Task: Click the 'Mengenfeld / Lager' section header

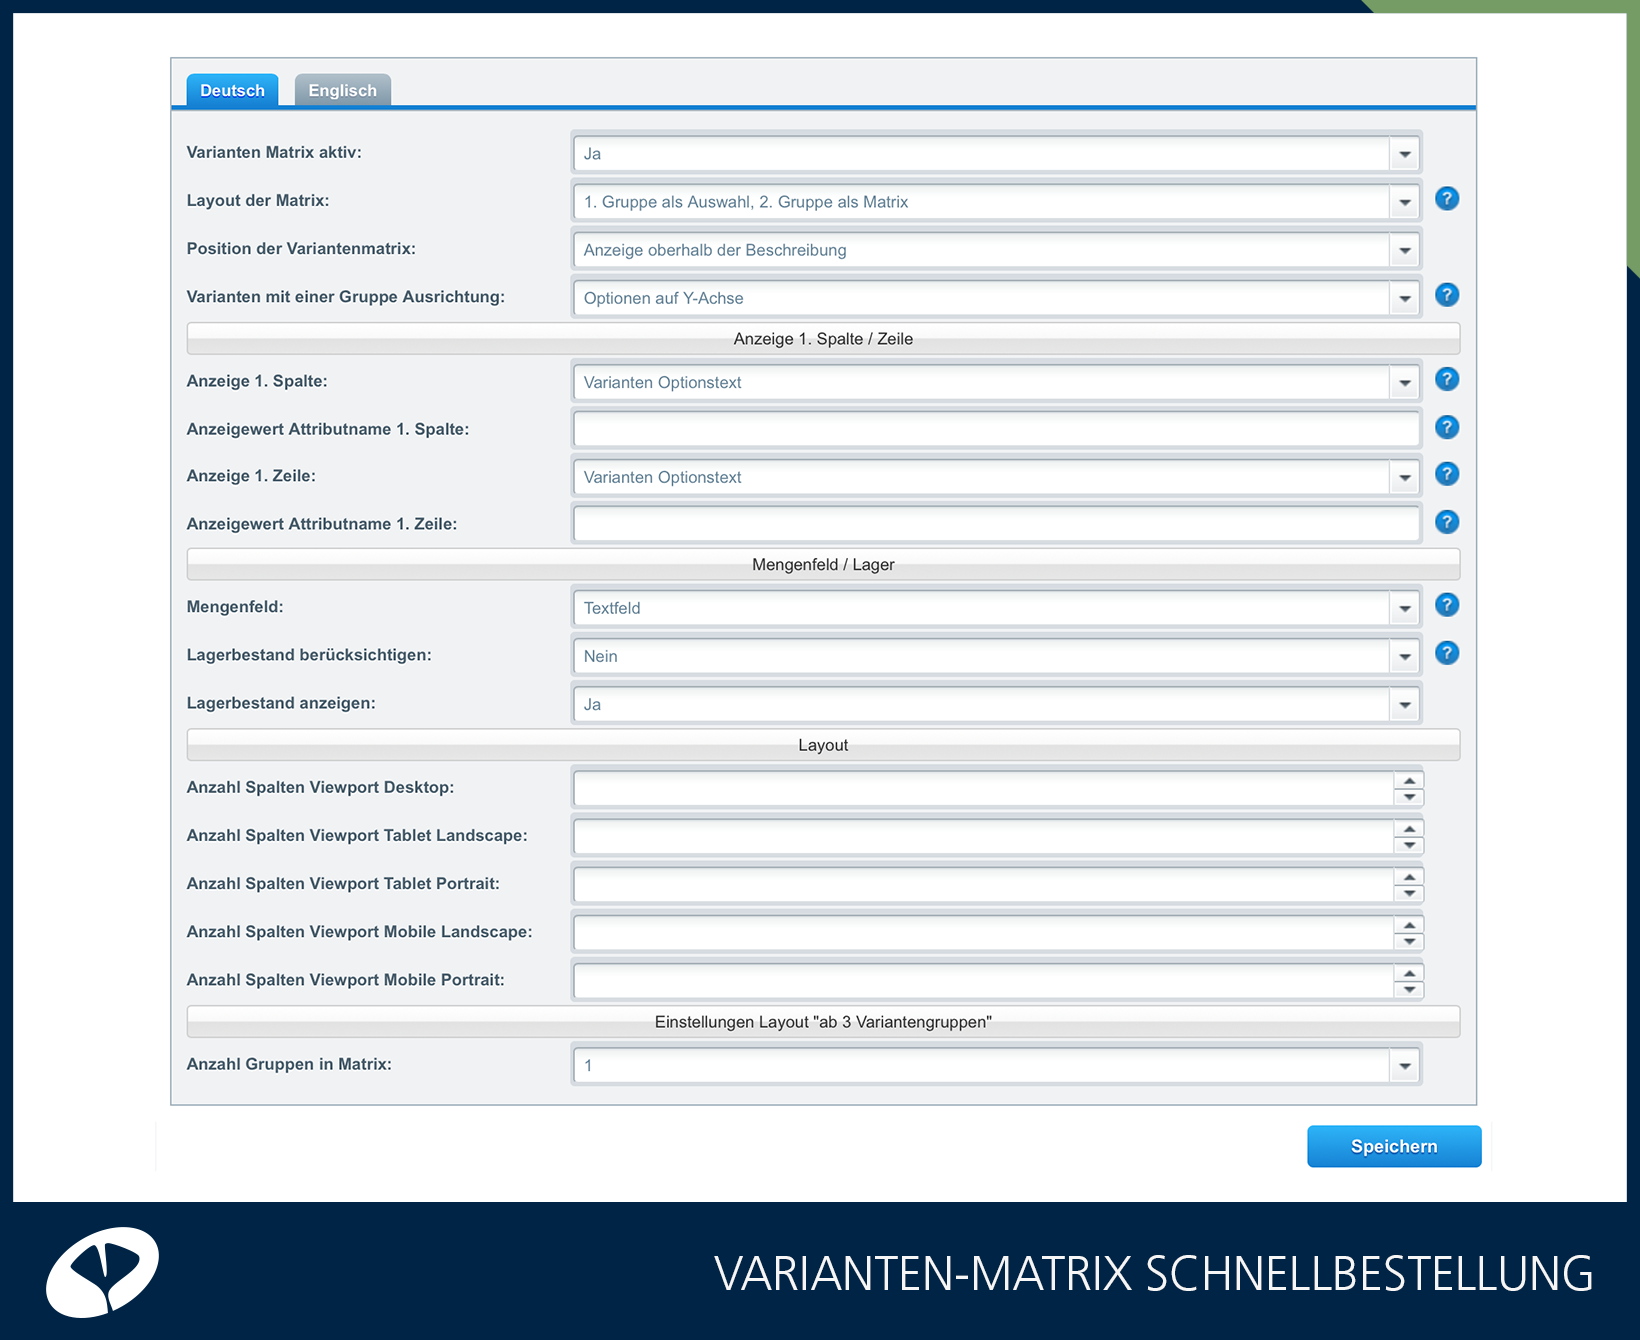Action: pos(823,565)
